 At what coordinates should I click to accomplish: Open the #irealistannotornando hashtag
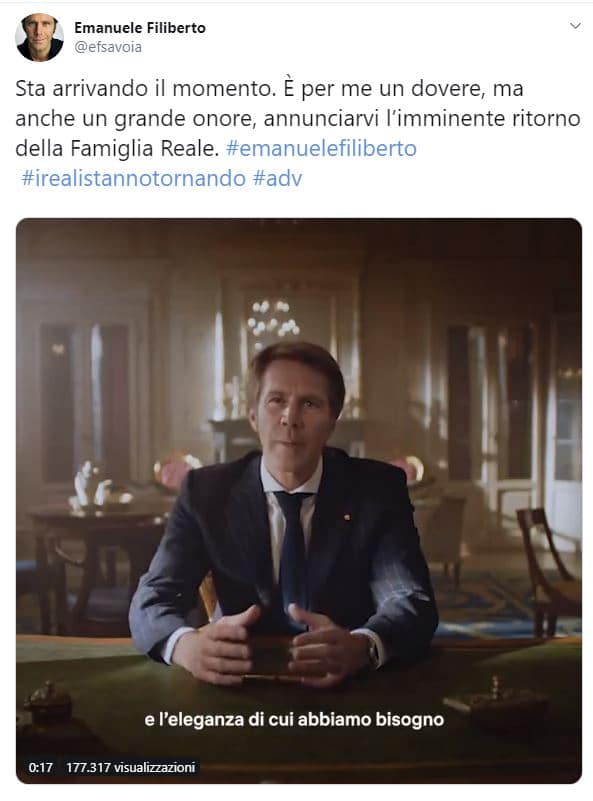[x=134, y=178]
